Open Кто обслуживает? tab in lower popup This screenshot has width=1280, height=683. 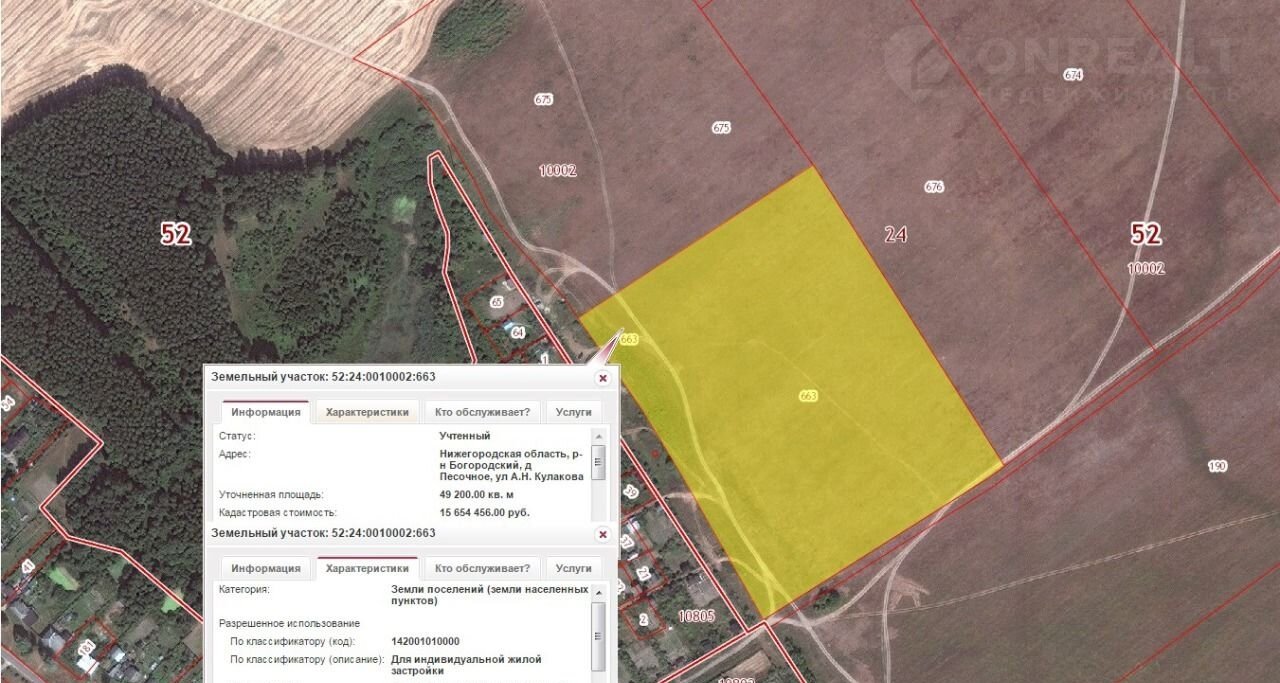click(x=482, y=568)
